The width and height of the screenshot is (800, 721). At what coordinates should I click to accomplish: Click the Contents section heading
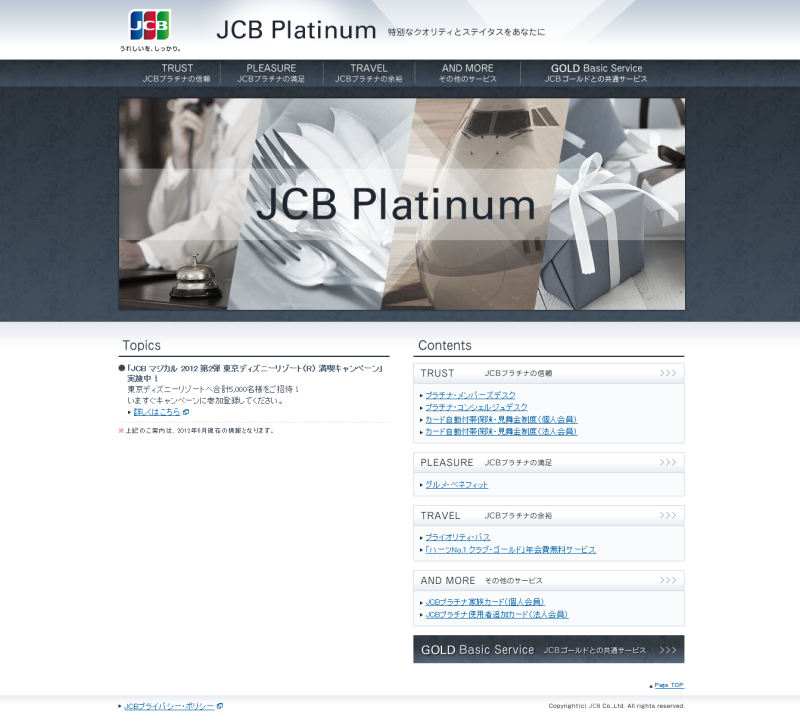click(444, 345)
